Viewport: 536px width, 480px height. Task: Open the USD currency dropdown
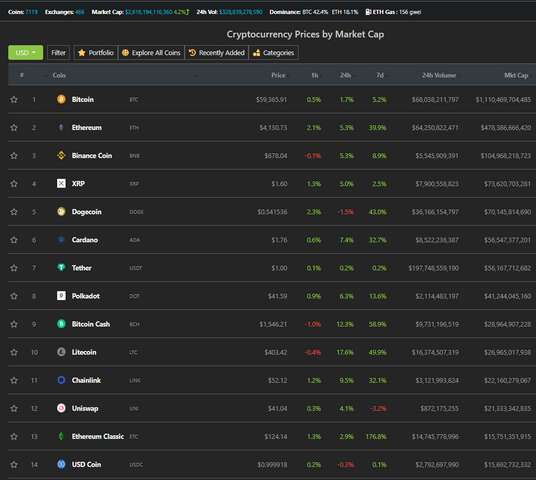click(x=26, y=53)
